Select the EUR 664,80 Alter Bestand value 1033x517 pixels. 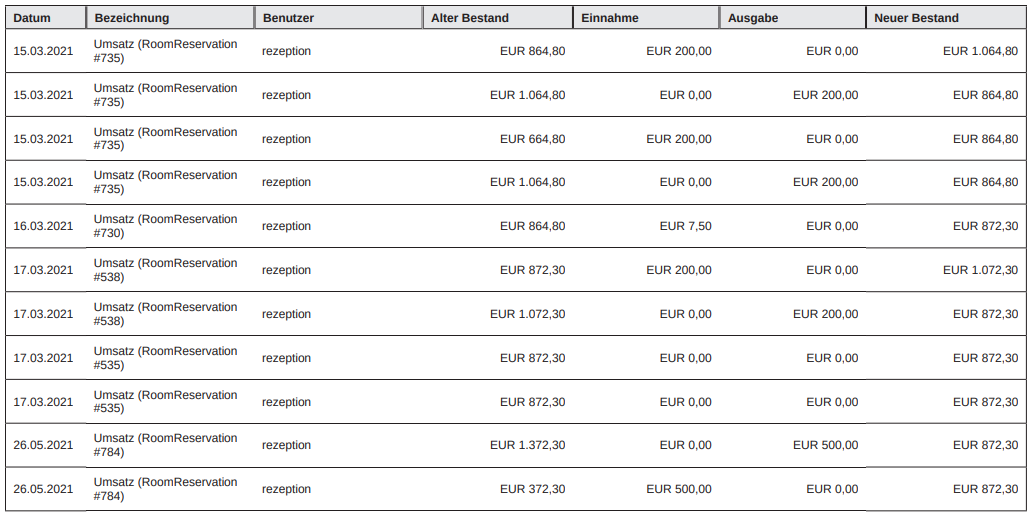pyautogui.click(x=532, y=139)
